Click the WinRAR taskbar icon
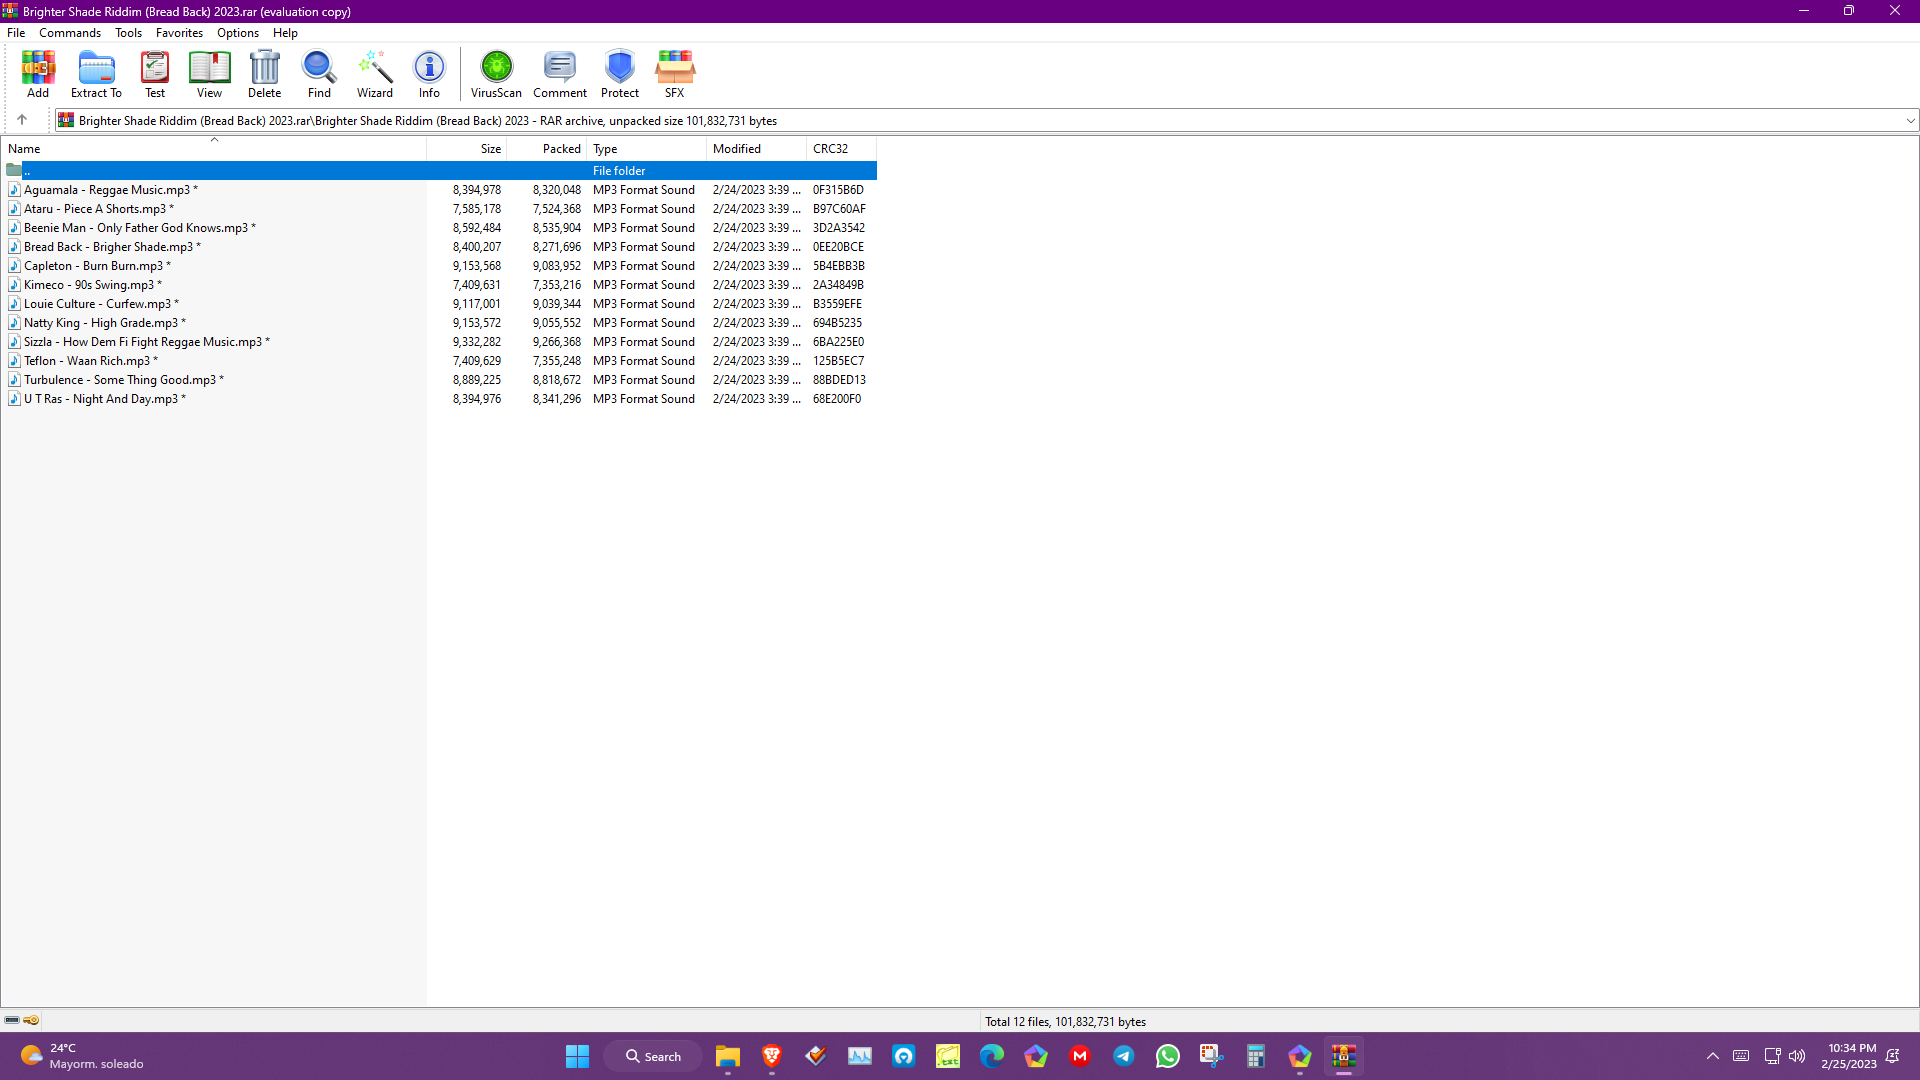Viewport: 1920px width, 1080px height. click(1343, 1056)
